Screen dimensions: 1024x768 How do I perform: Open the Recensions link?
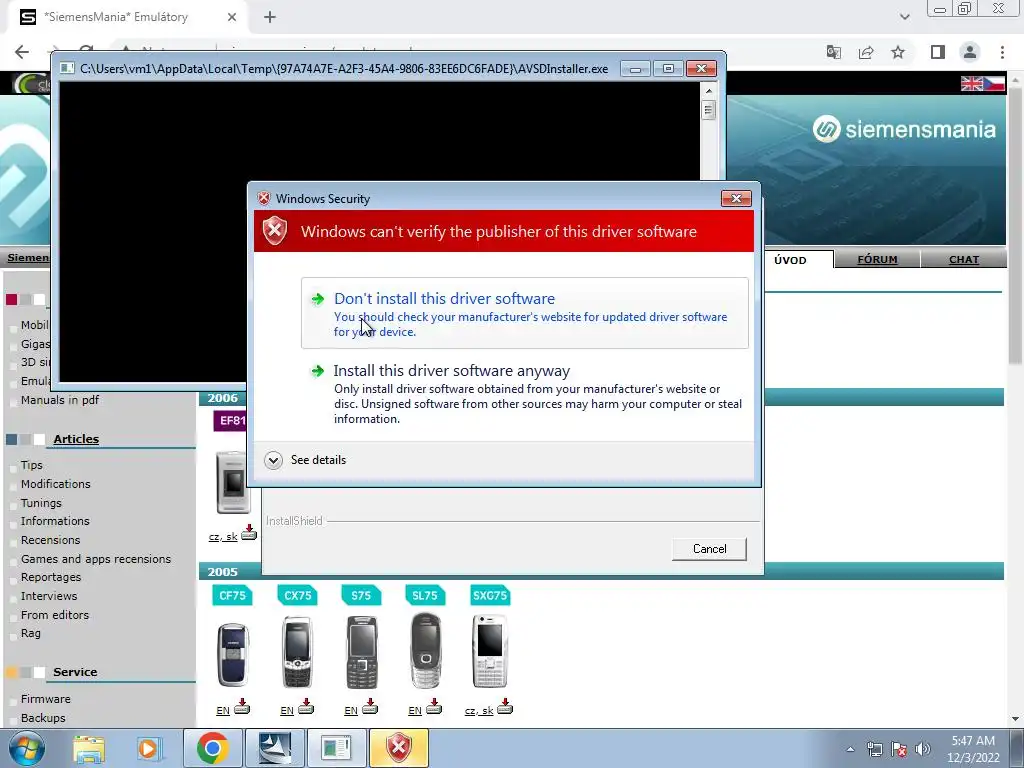(x=50, y=540)
